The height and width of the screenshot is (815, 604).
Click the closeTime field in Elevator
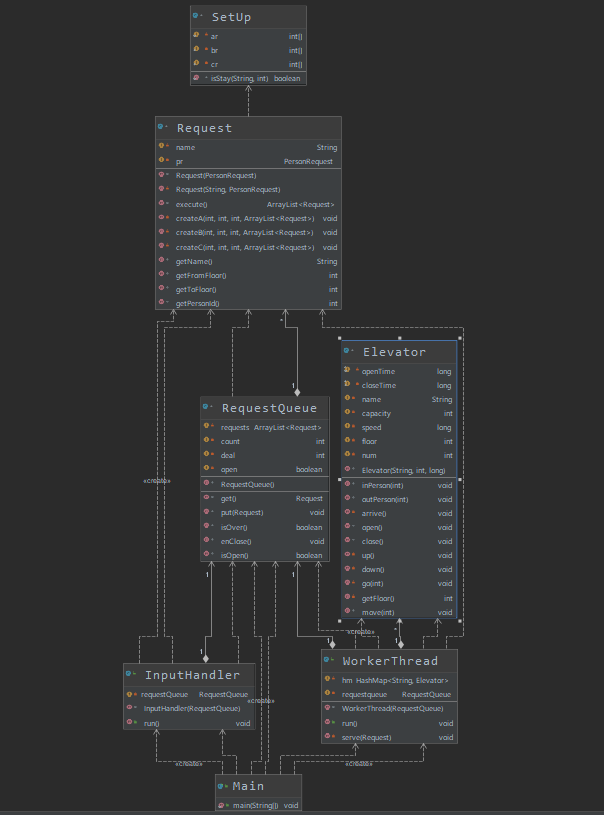tap(399, 386)
